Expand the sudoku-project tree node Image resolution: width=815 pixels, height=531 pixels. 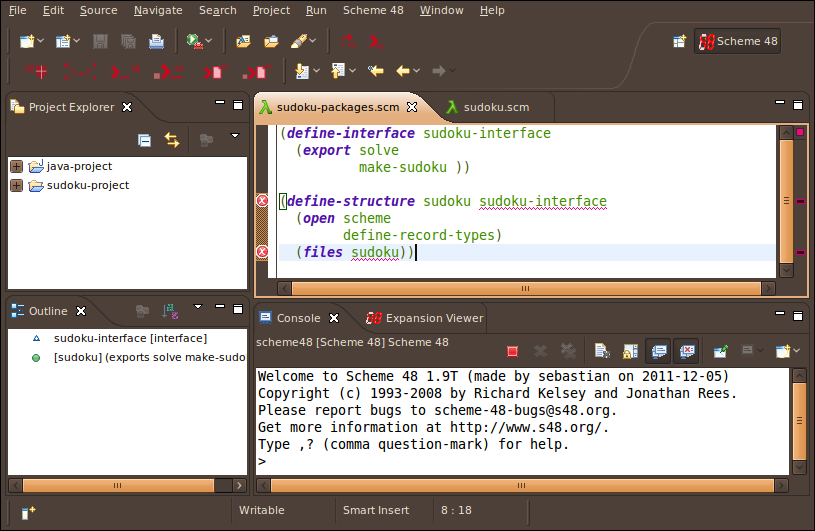(17, 185)
